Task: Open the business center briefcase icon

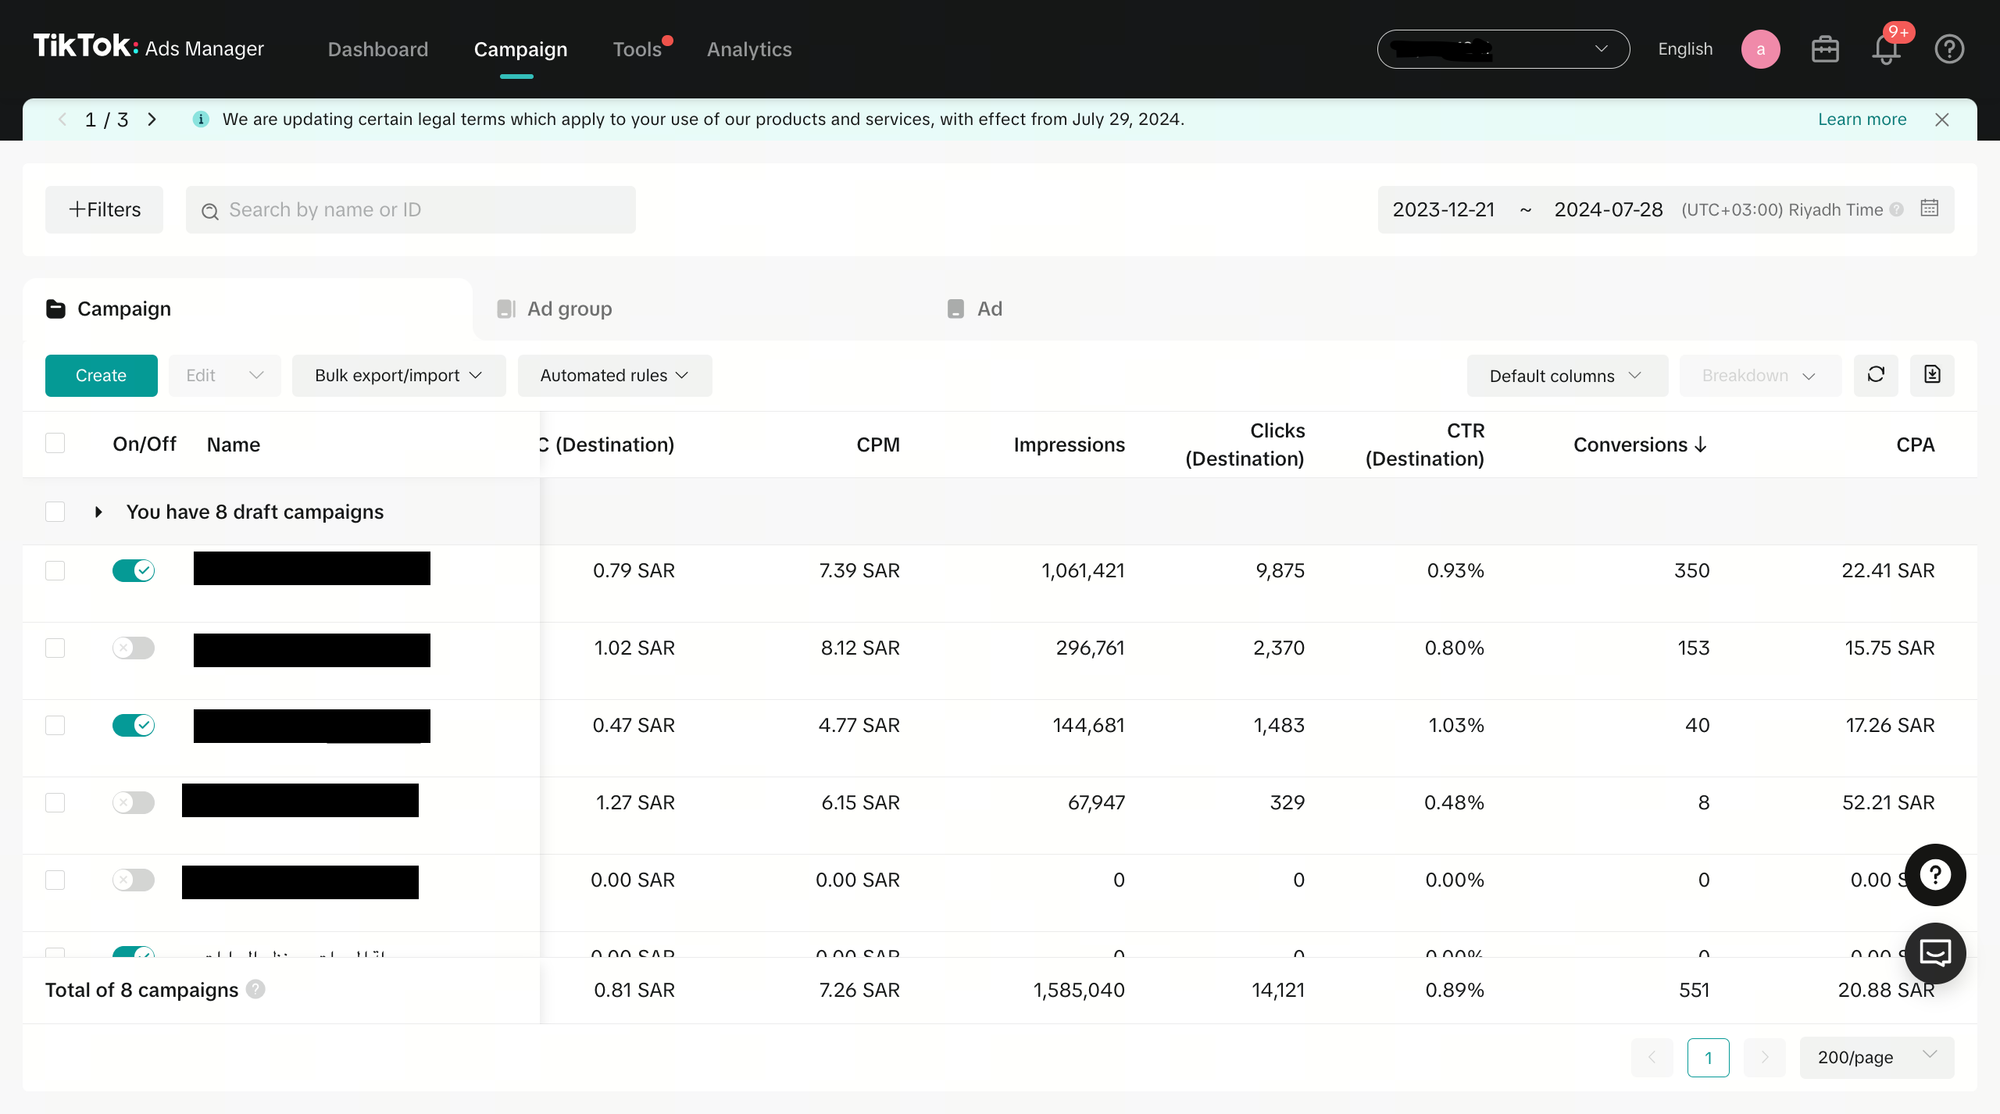Action: (x=1825, y=49)
